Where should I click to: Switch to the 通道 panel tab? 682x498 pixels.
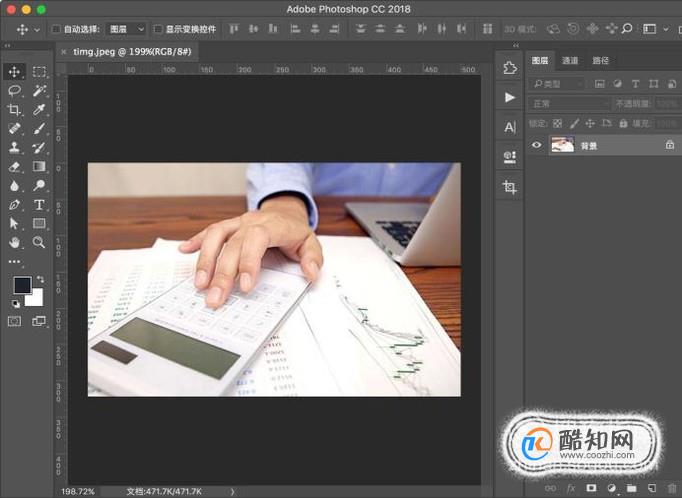[570, 60]
